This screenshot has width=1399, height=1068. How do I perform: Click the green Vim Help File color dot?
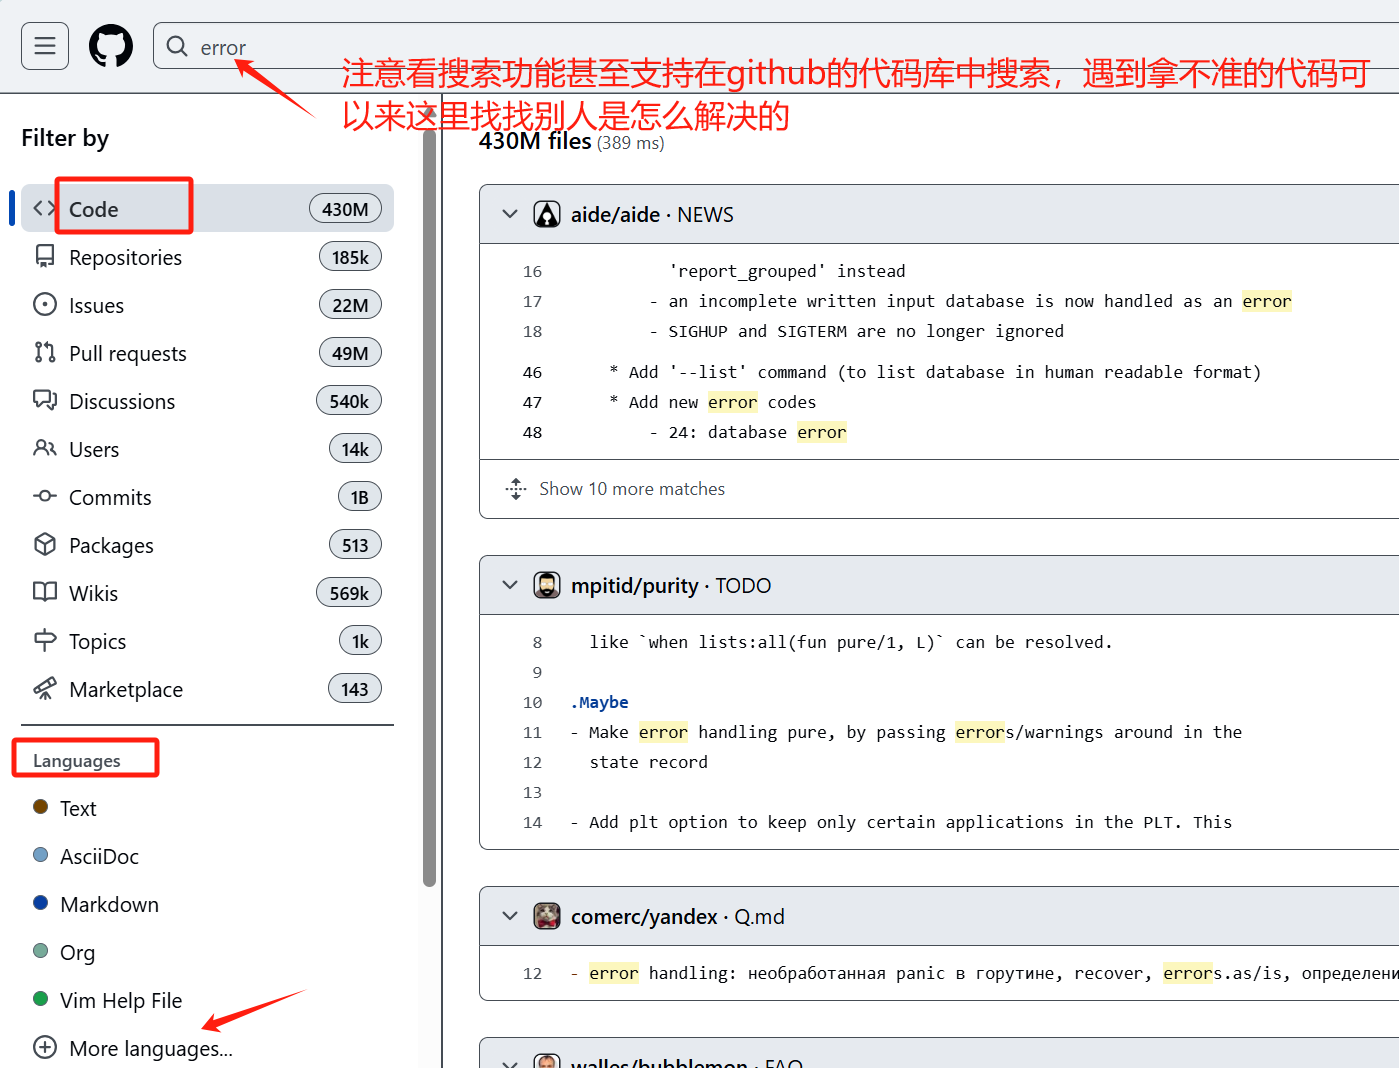41,998
